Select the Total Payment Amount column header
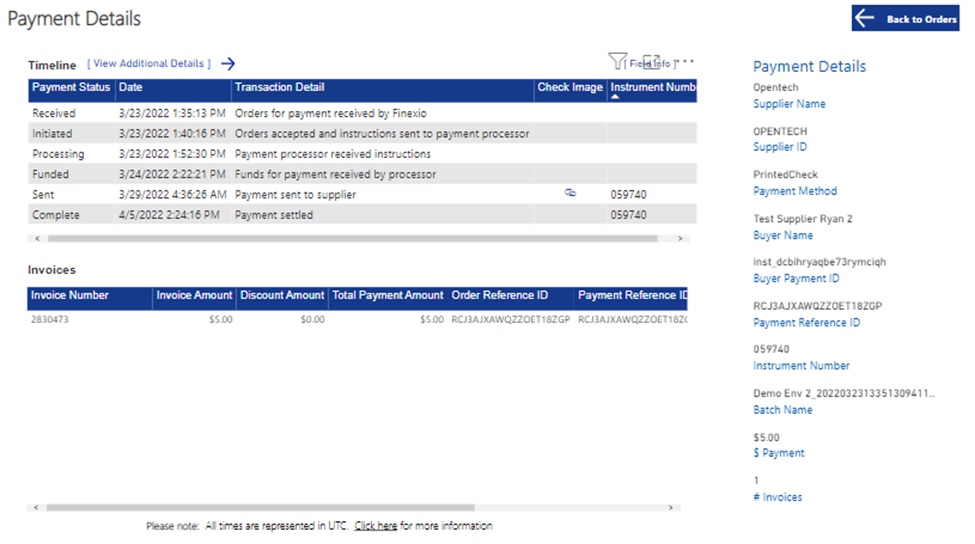 coord(387,296)
